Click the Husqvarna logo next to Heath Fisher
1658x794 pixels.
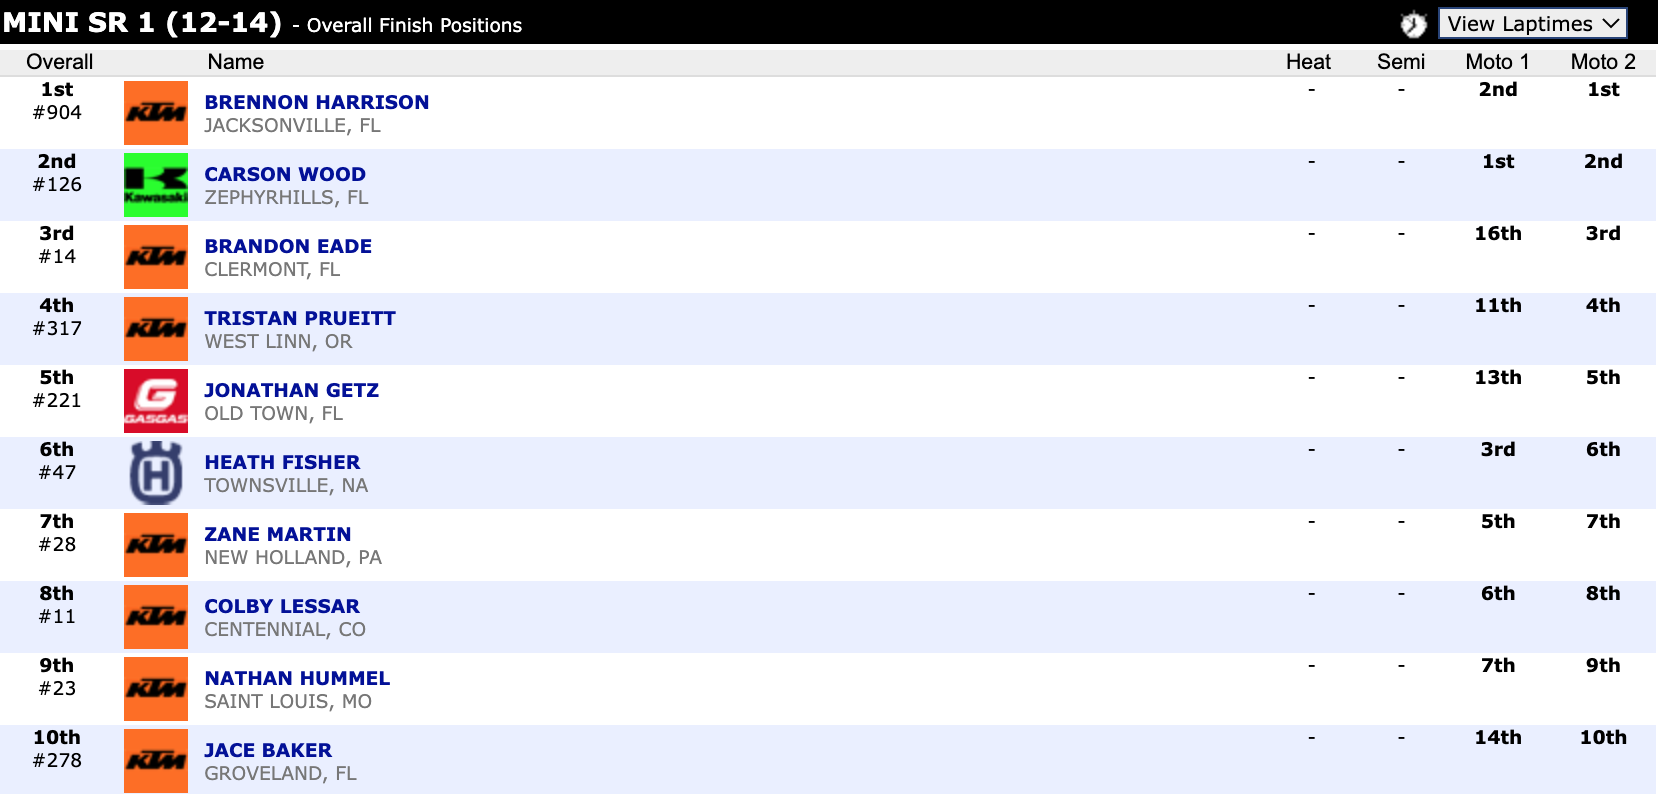(156, 473)
